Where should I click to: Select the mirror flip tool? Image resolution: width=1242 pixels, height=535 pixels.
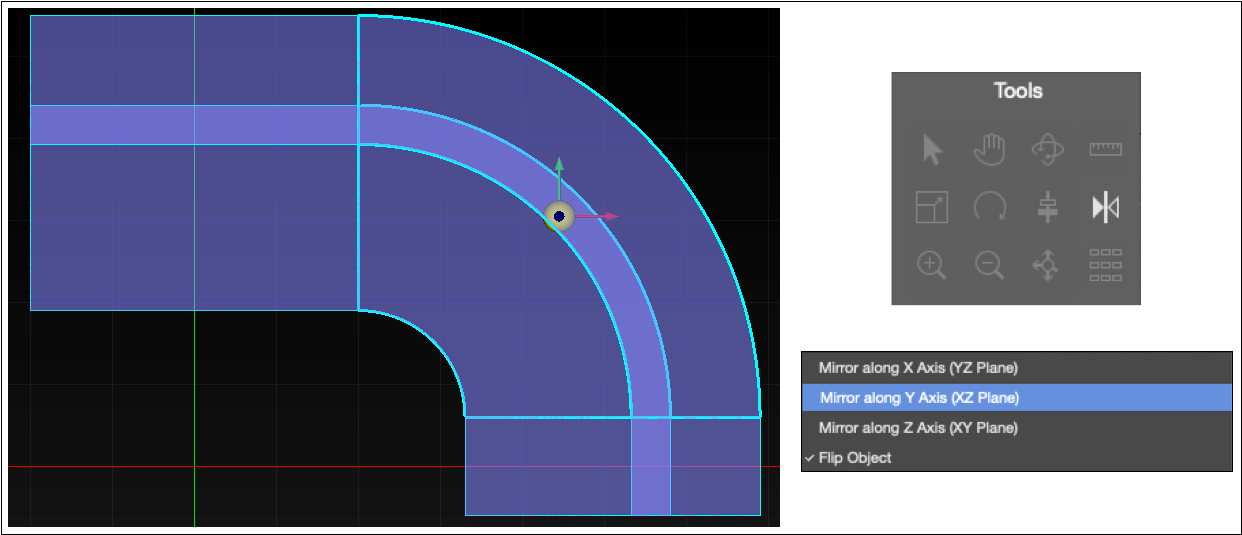tap(1105, 208)
